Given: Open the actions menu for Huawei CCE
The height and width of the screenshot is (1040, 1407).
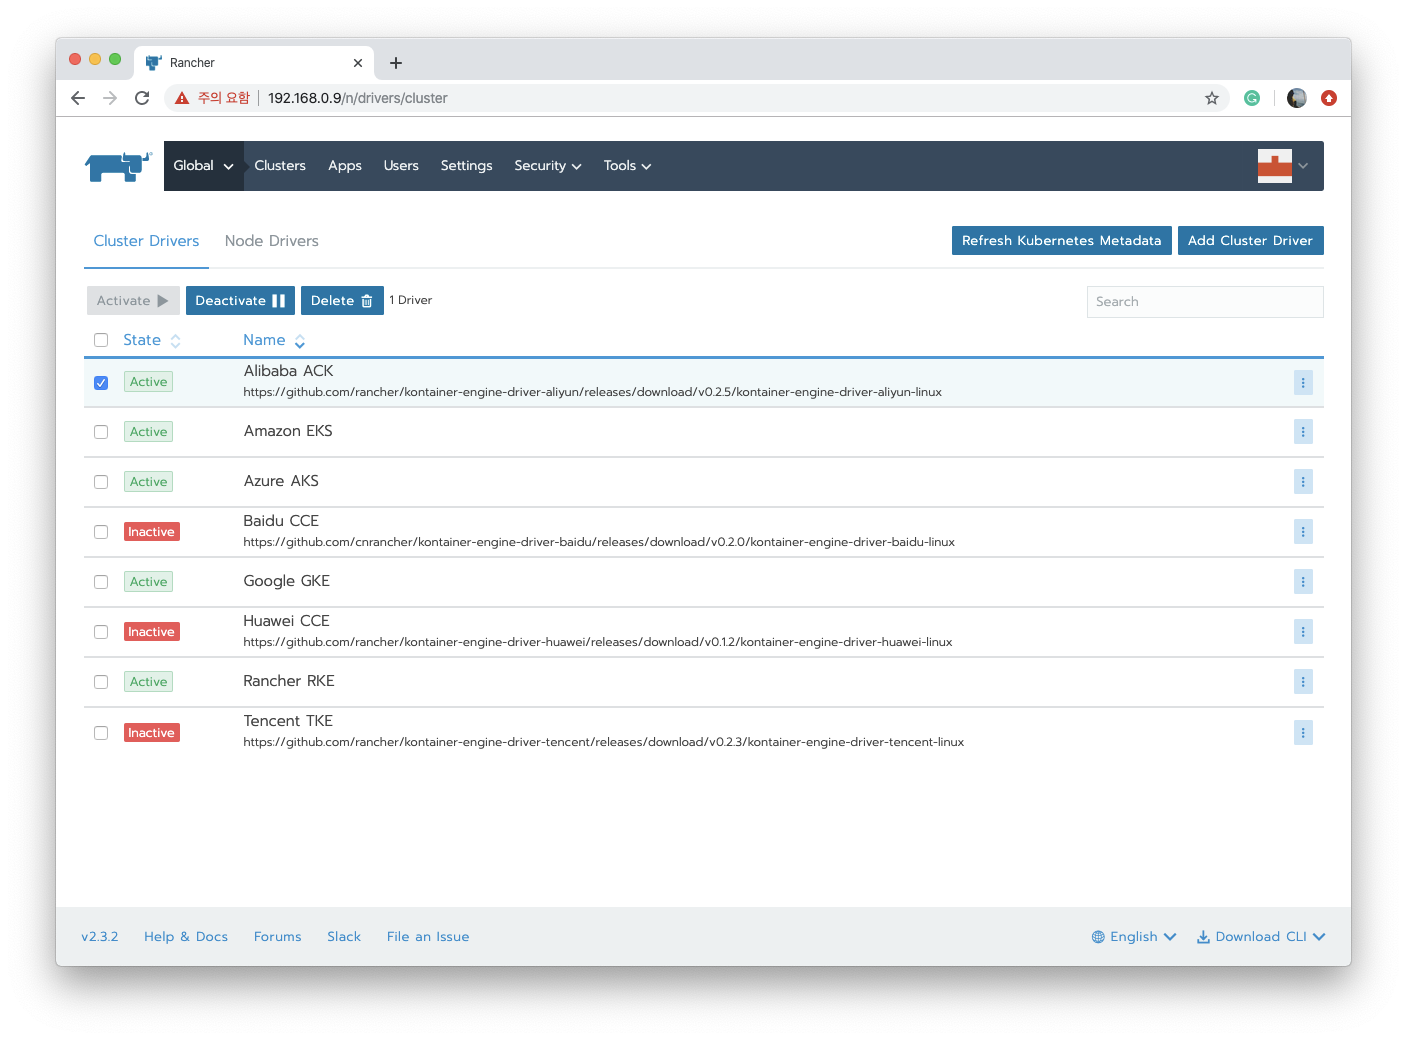Looking at the screenshot, I should tap(1303, 632).
